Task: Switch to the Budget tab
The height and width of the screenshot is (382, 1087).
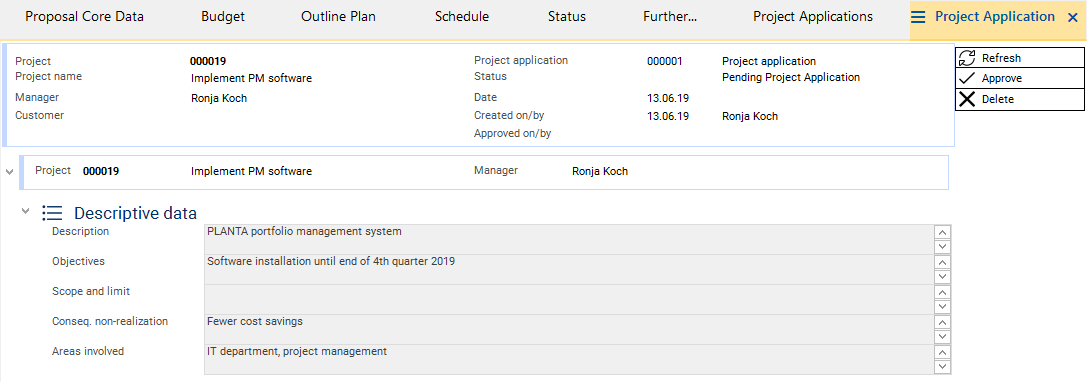Action: coord(223,17)
